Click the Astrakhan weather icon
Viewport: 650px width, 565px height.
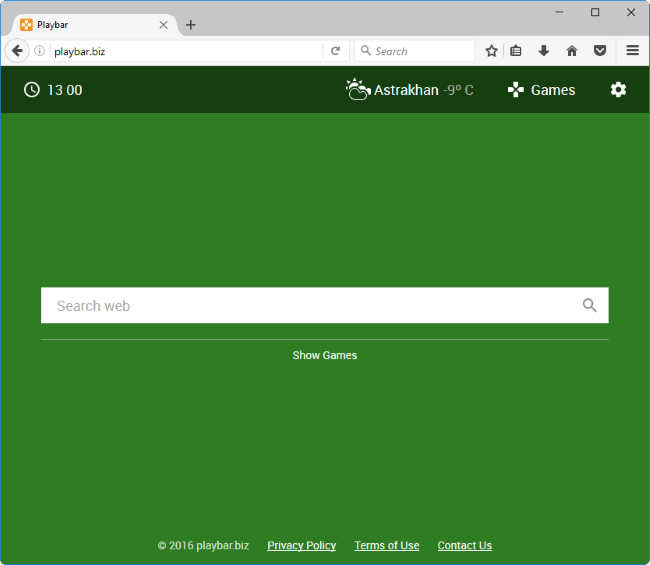pyautogui.click(x=357, y=90)
